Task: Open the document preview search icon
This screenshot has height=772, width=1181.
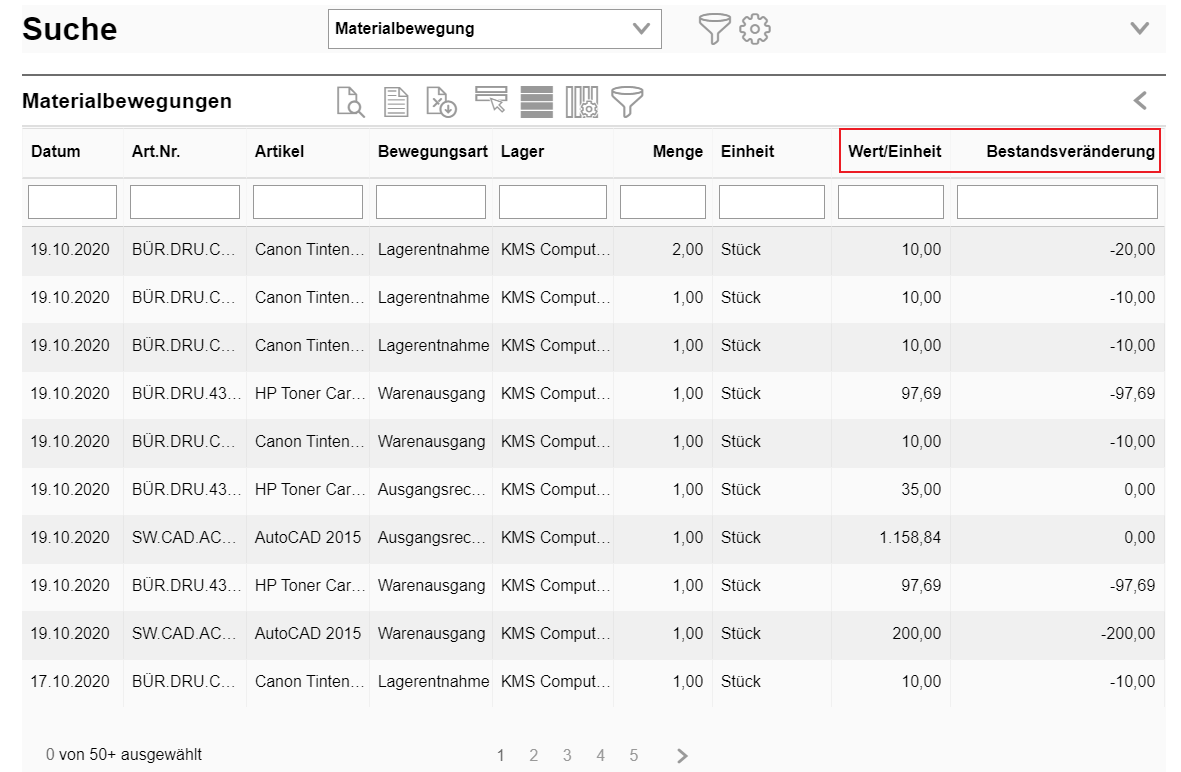Action: (x=350, y=101)
